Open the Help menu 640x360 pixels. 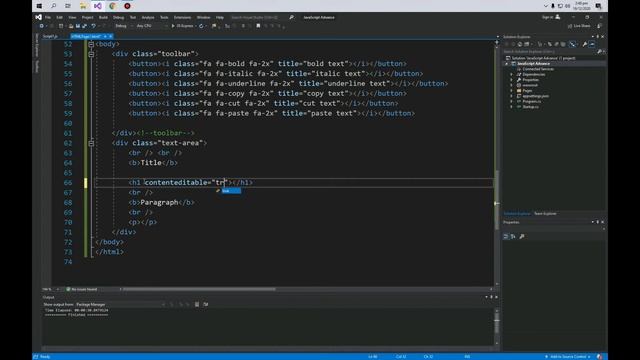(220, 18)
